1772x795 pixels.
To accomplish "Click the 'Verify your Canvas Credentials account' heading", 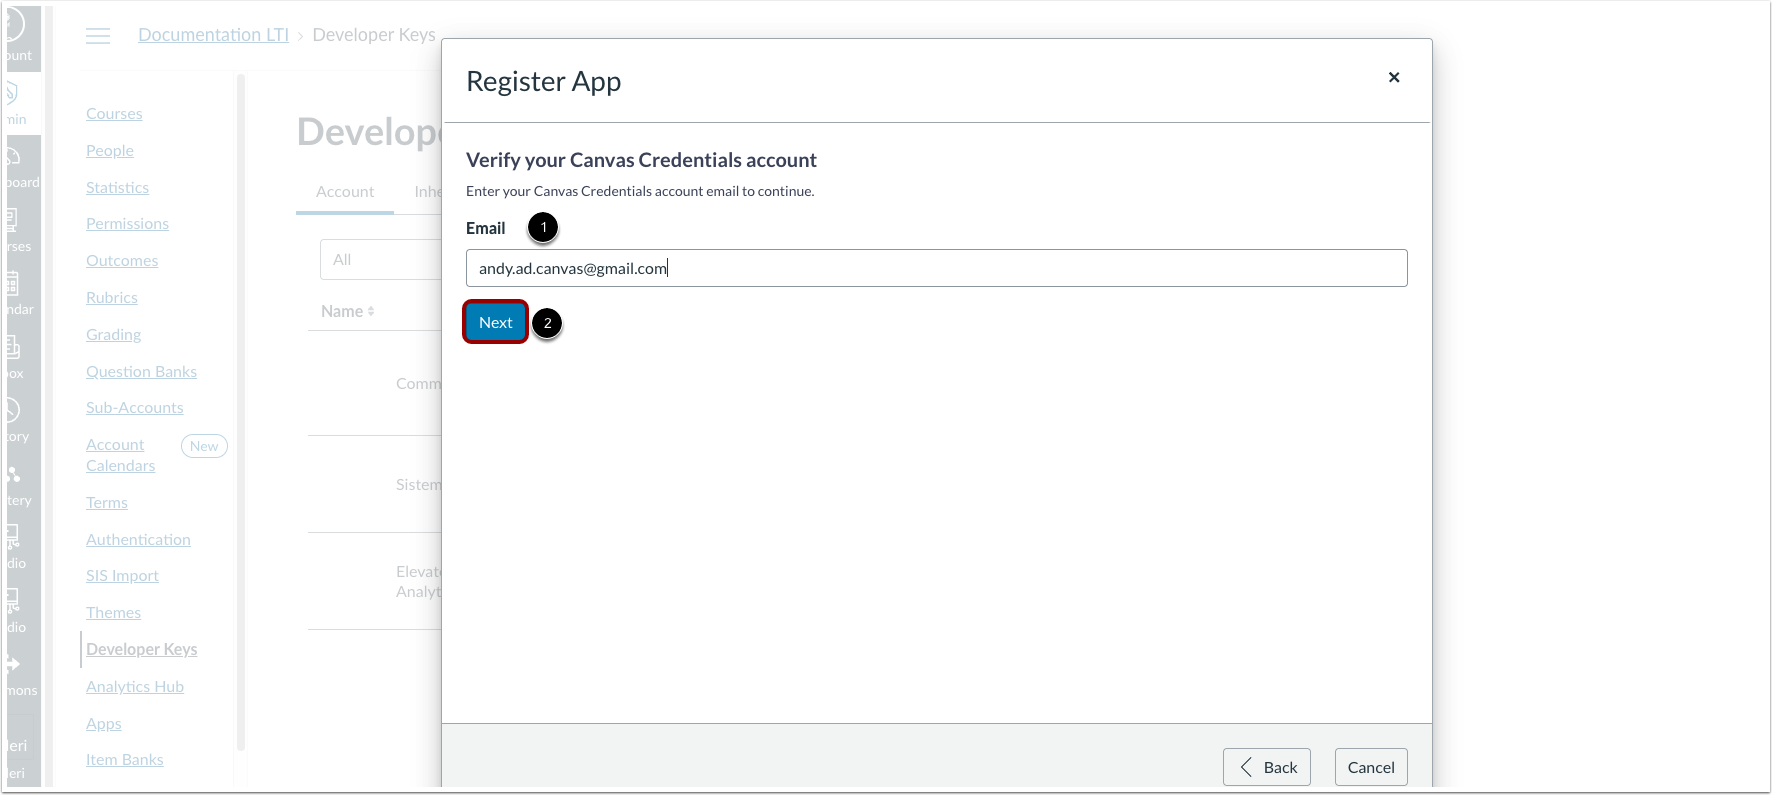I will pyautogui.click(x=641, y=160).
